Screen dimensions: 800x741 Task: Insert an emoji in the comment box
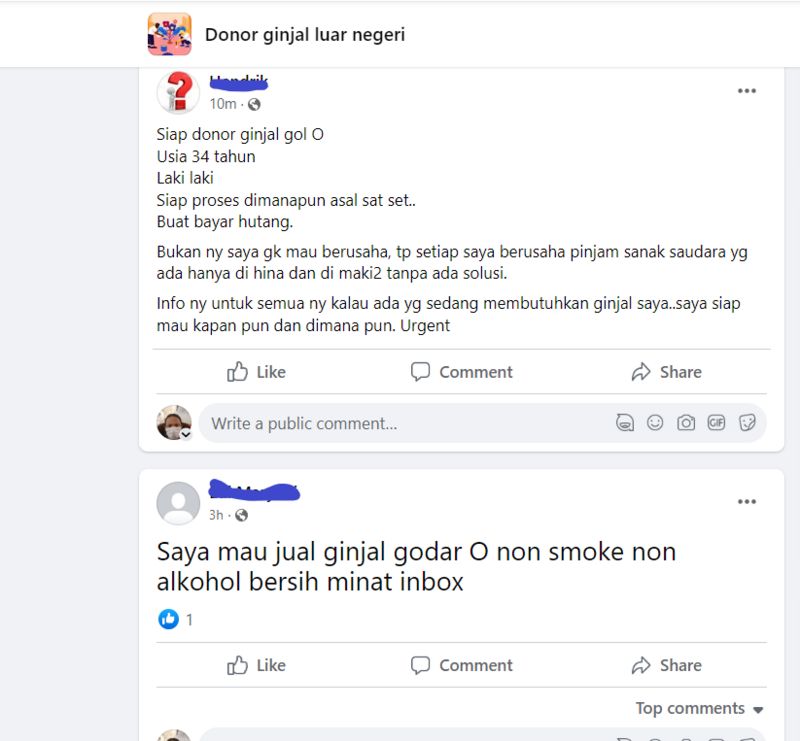coord(655,423)
